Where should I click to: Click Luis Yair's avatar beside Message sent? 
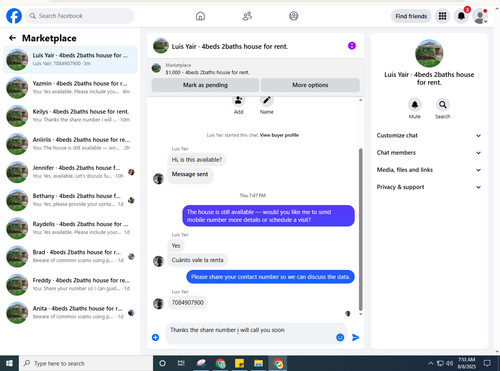point(158,179)
